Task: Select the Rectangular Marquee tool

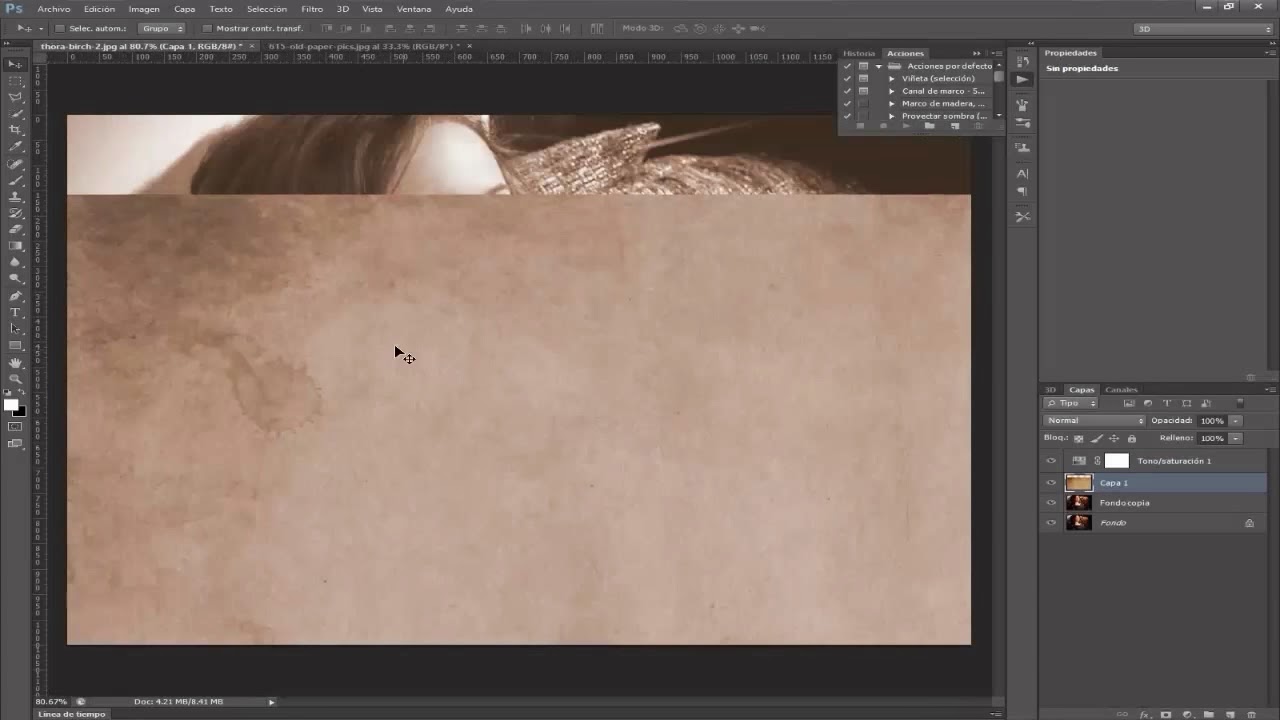Action: tap(15, 81)
